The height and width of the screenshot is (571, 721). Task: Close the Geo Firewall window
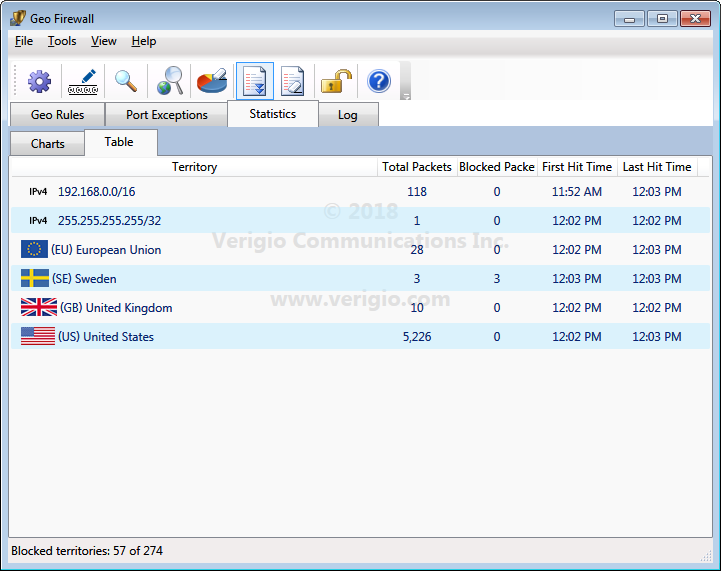695,19
